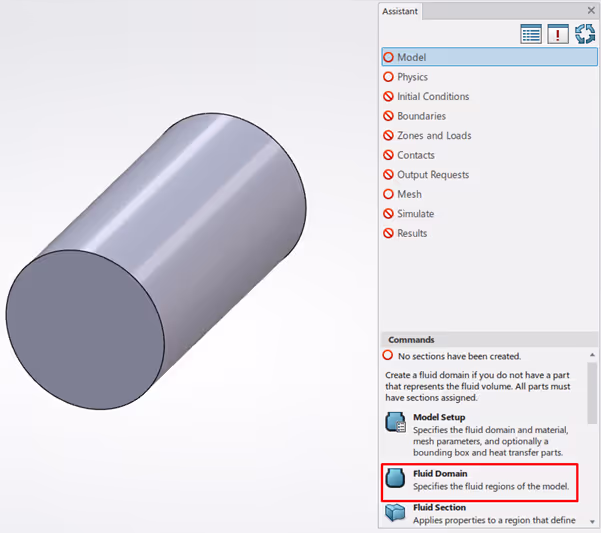
Task: Click the Physics step status circle
Action: [388, 77]
